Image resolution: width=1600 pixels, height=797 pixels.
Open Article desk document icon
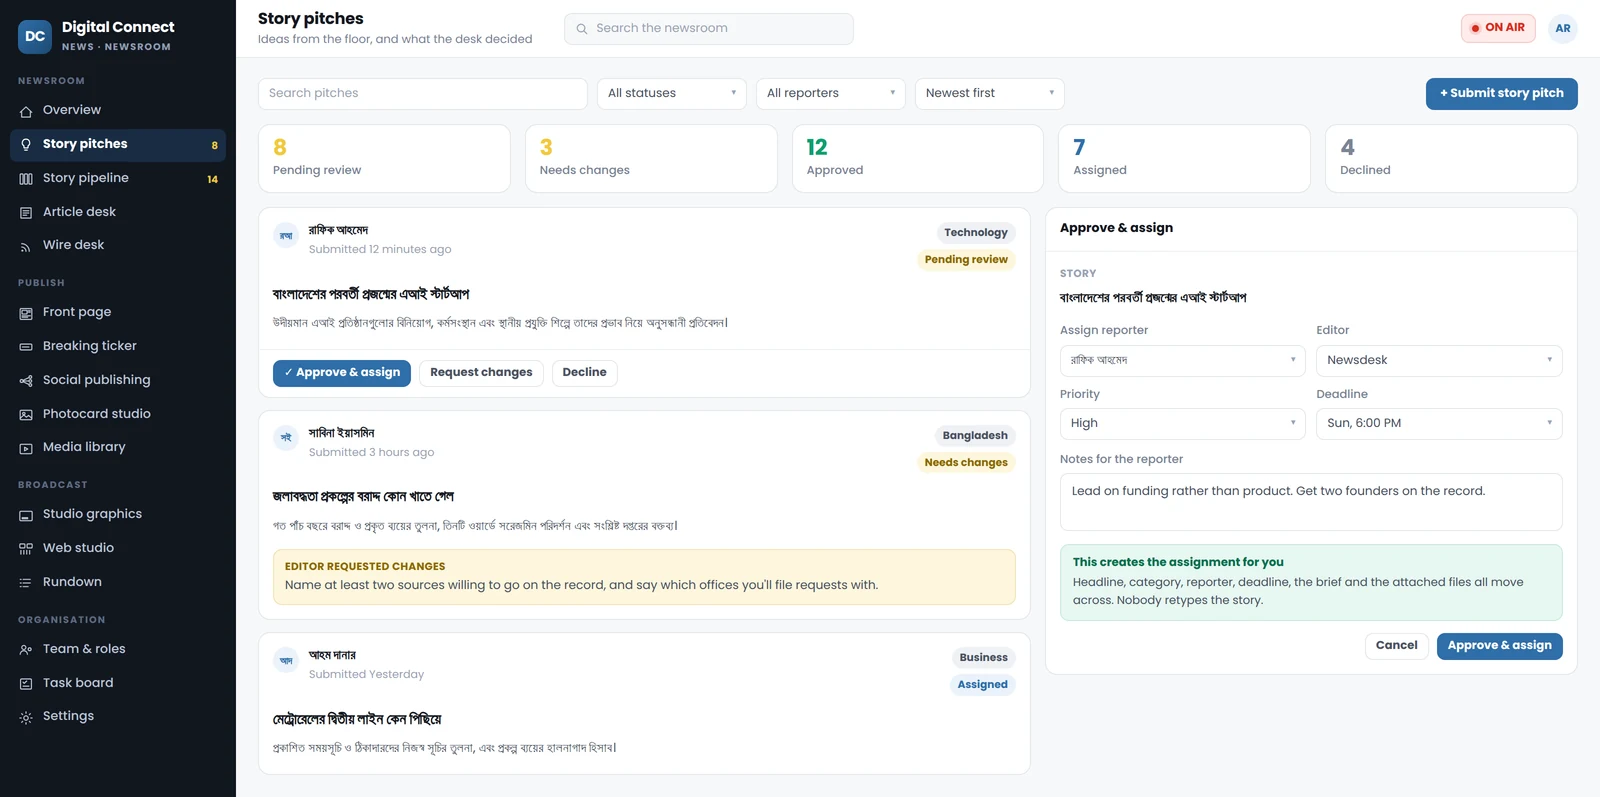26,213
